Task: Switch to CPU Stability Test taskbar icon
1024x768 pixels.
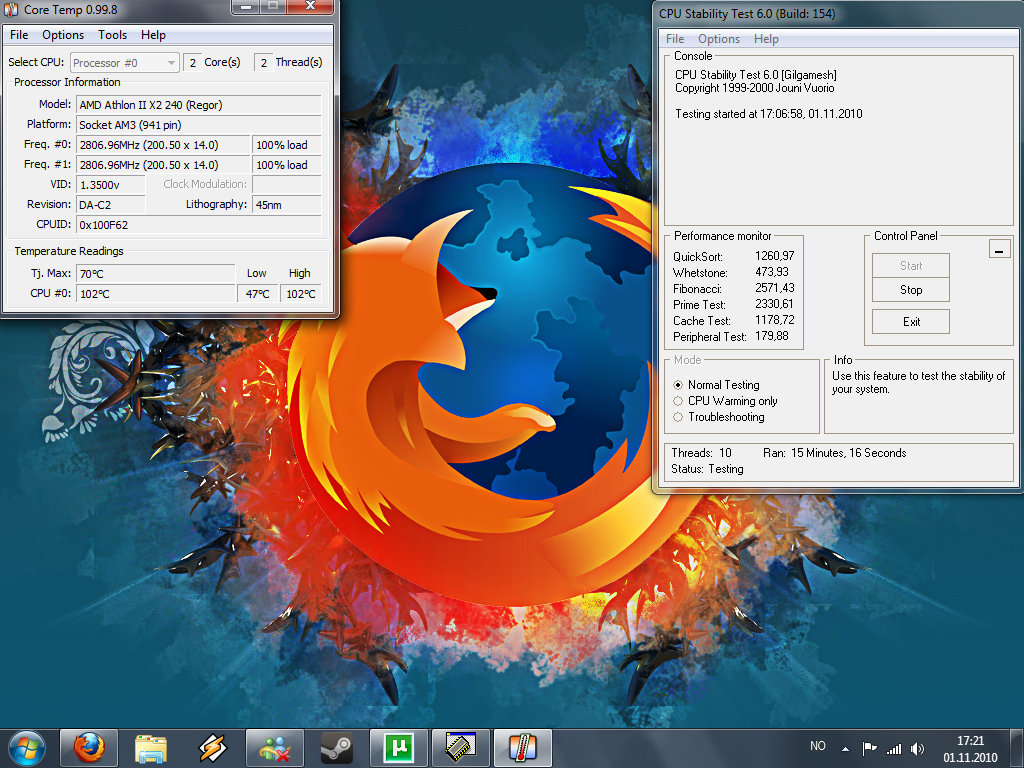Action: 460,748
